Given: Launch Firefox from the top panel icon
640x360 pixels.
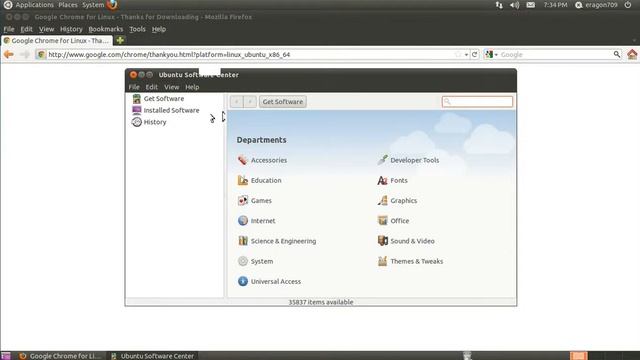Looking at the screenshot, I should 112,5.
